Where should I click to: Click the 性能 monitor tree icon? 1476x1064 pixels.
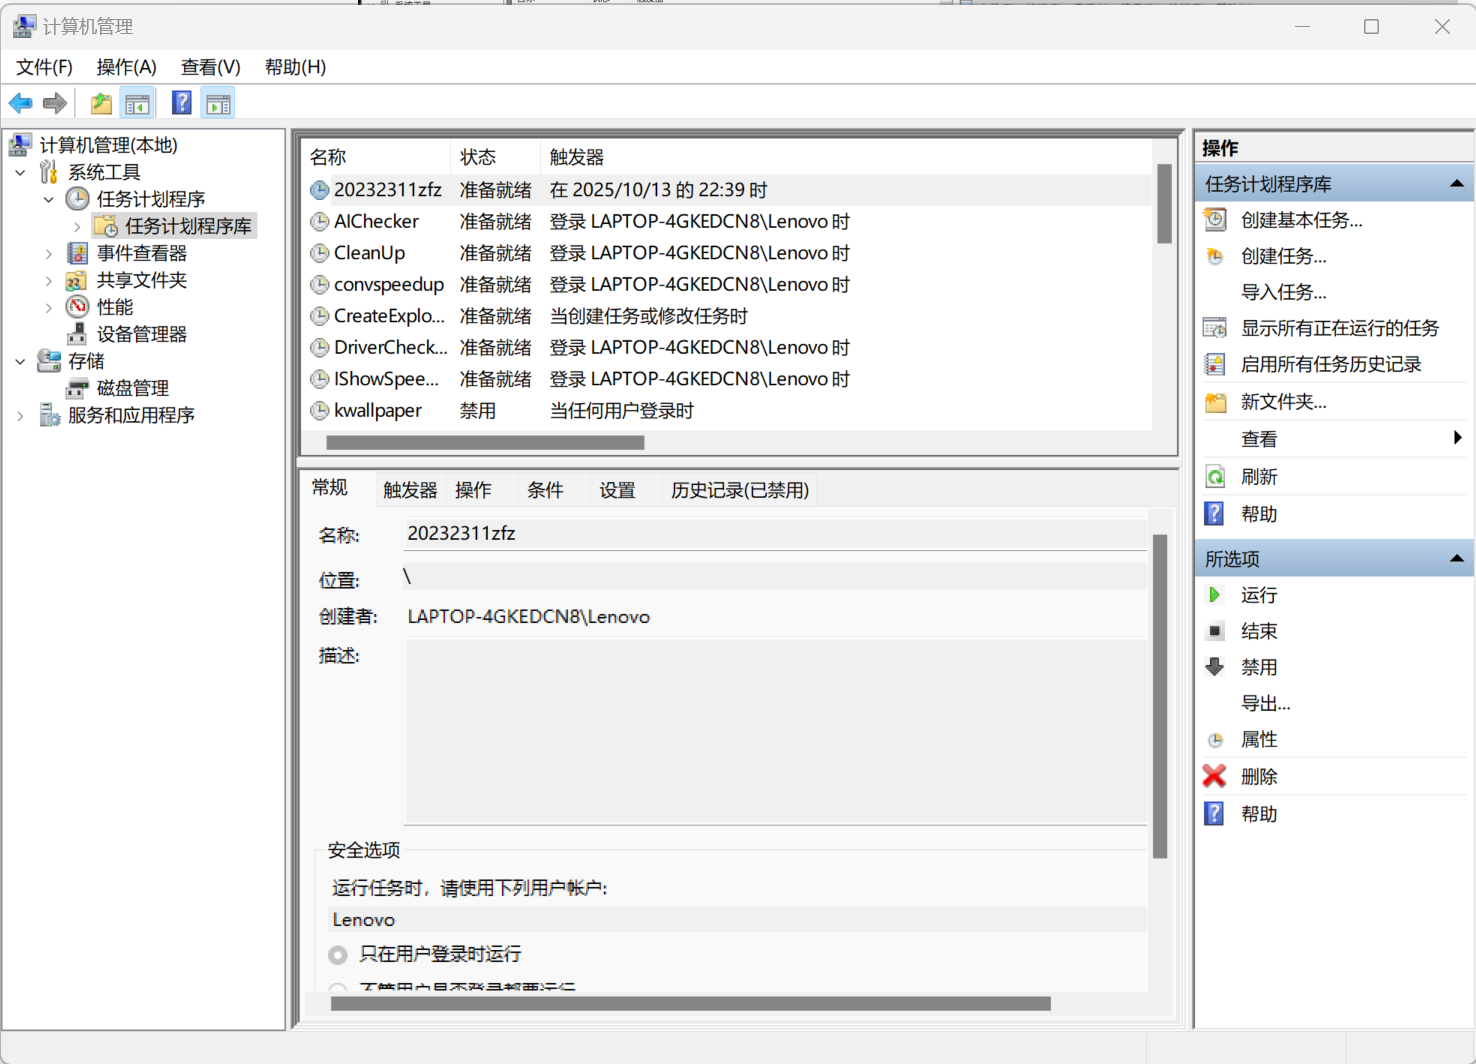click(x=77, y=307)
